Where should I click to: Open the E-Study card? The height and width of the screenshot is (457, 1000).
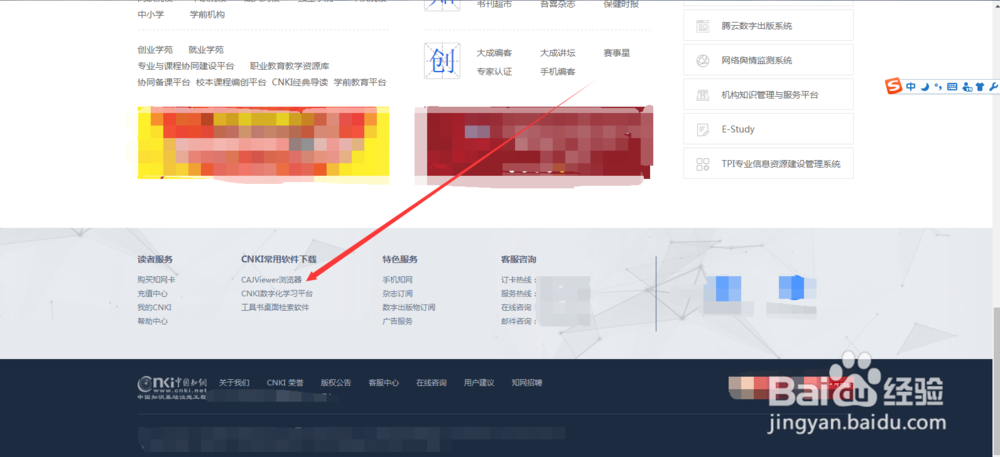coord(768,129)
